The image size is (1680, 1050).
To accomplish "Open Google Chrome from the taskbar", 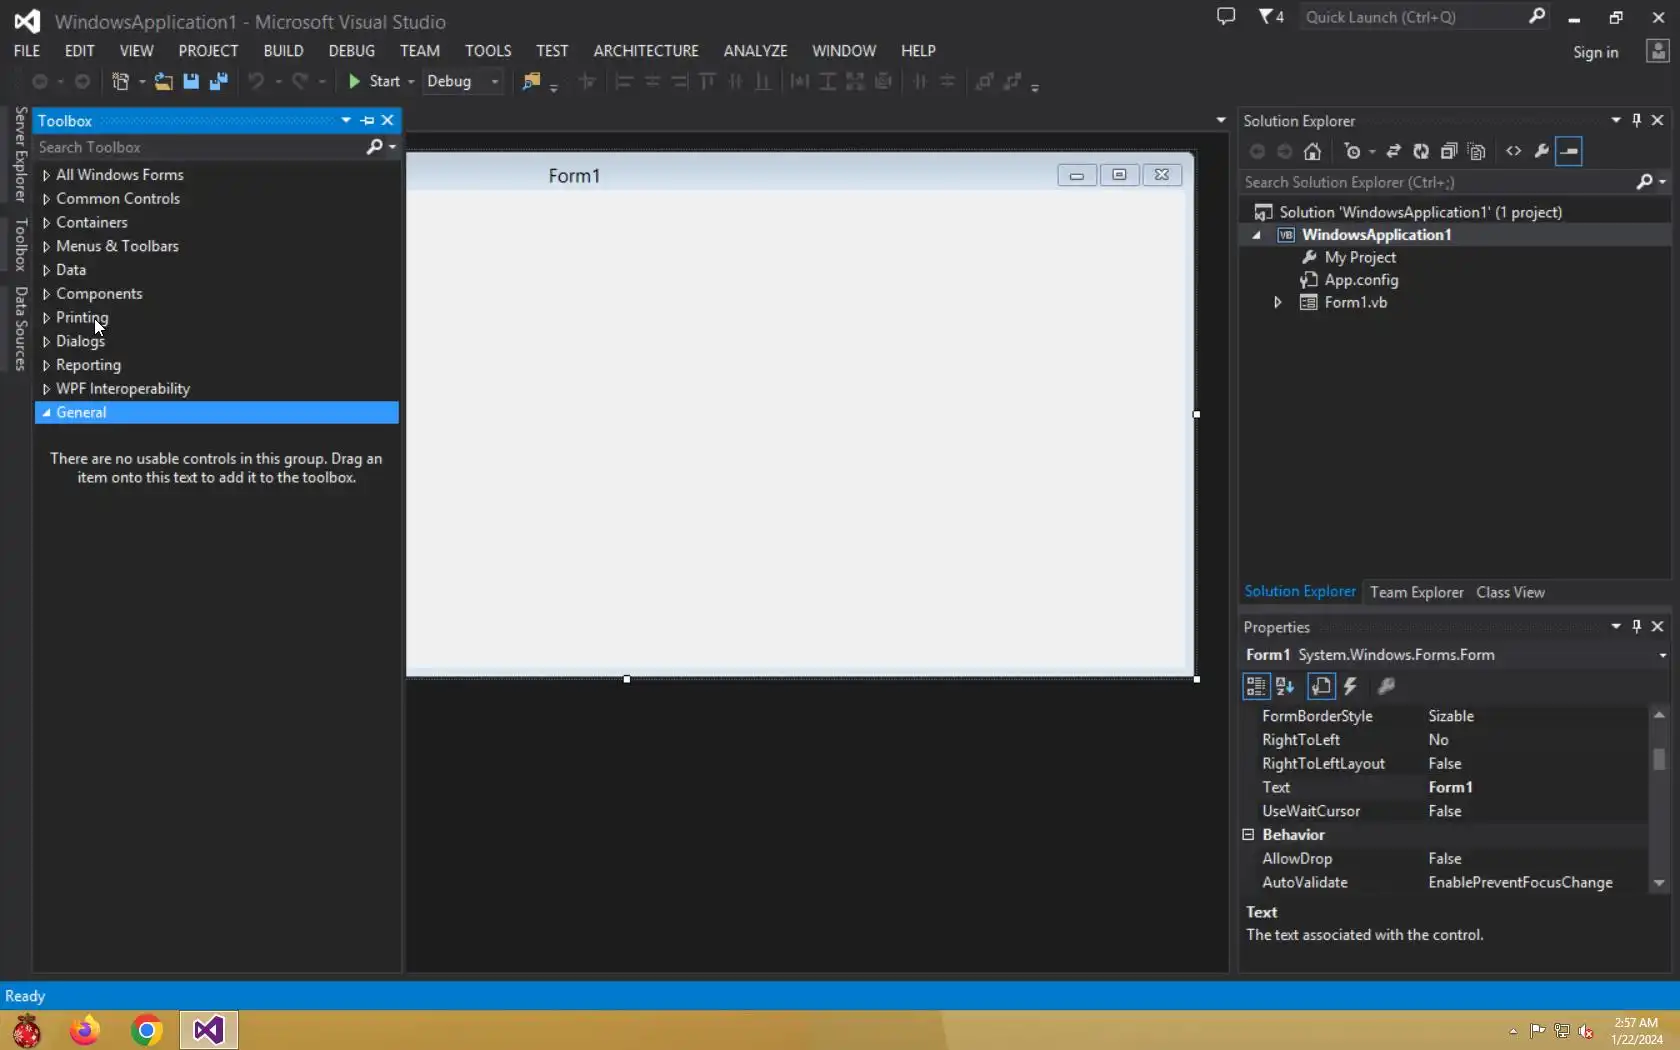I will click(147, 1030).
